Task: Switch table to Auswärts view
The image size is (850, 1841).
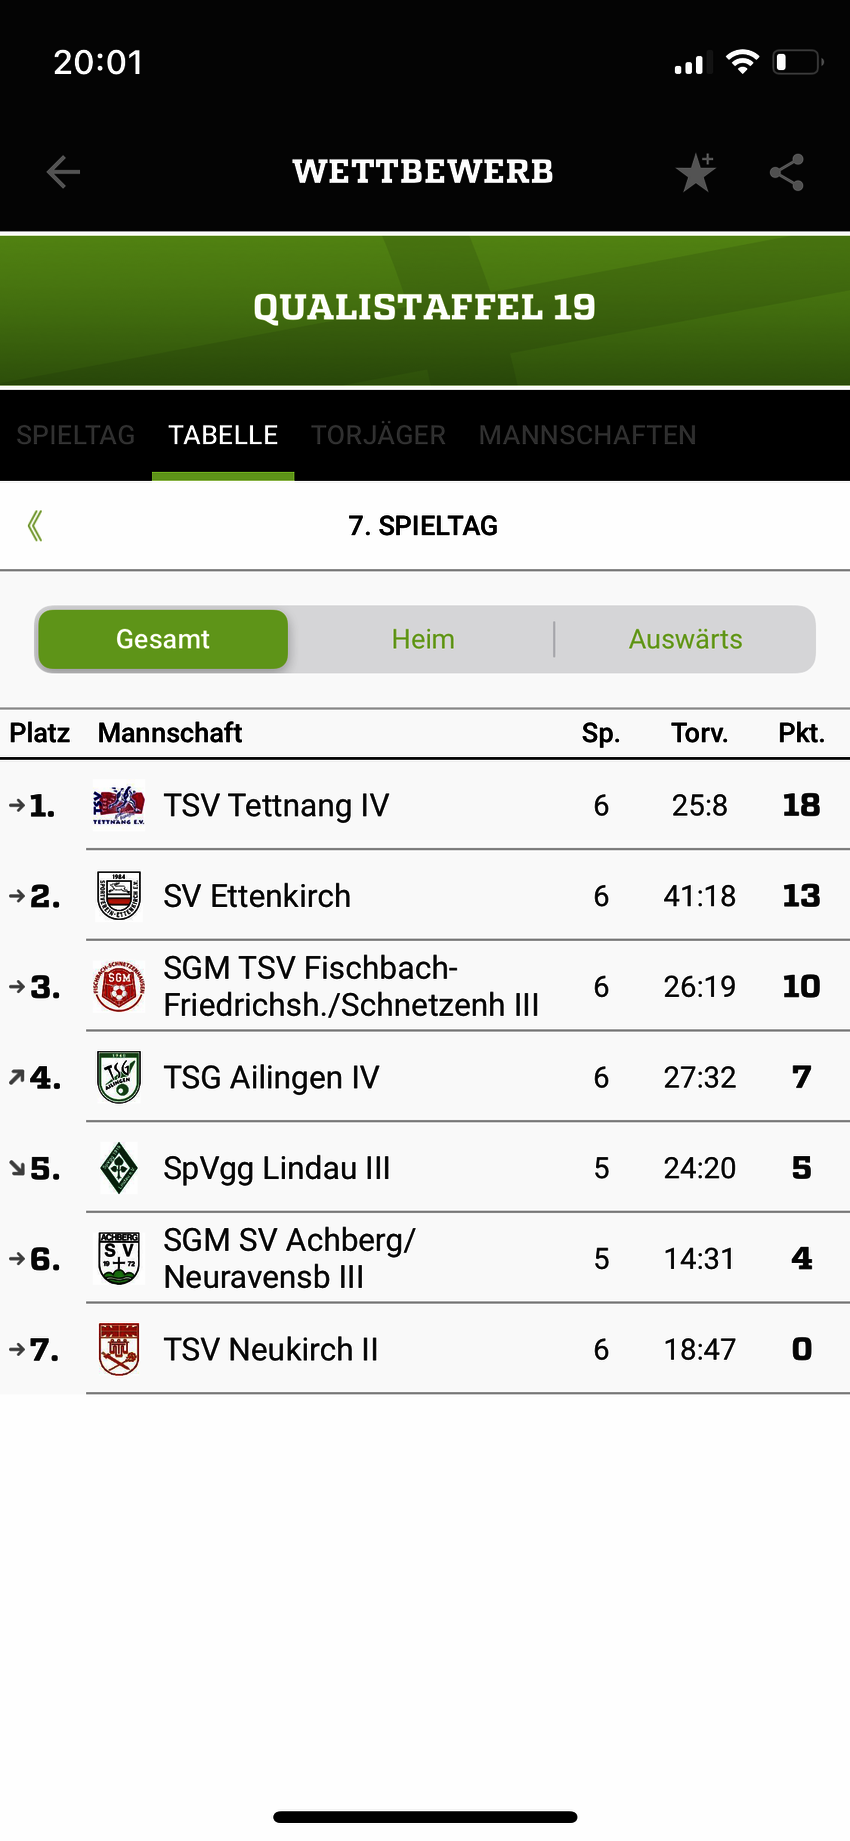Action: pyautogui.click(x=685, y=639)
